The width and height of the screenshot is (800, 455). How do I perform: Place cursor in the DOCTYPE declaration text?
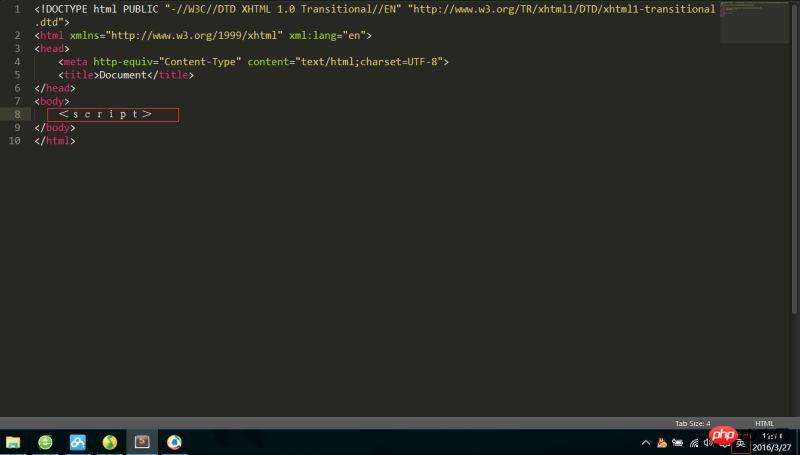pyautogui.click(x=375, y=9)
